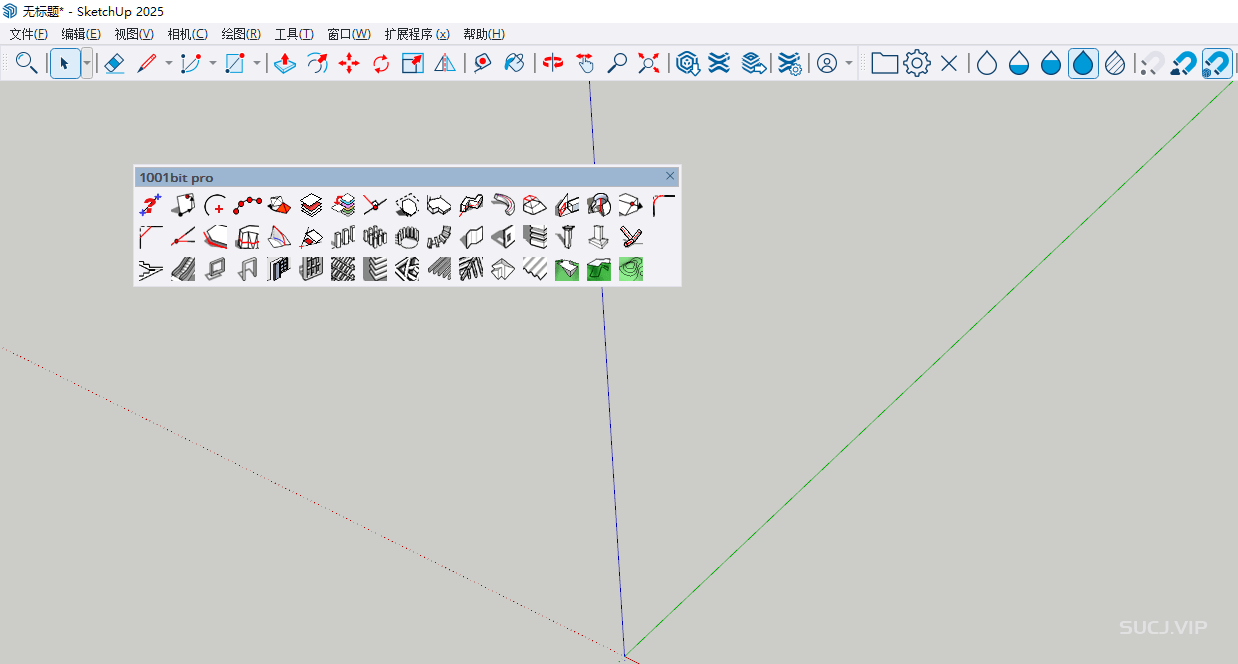Click the X icon beside the gear

949,63
